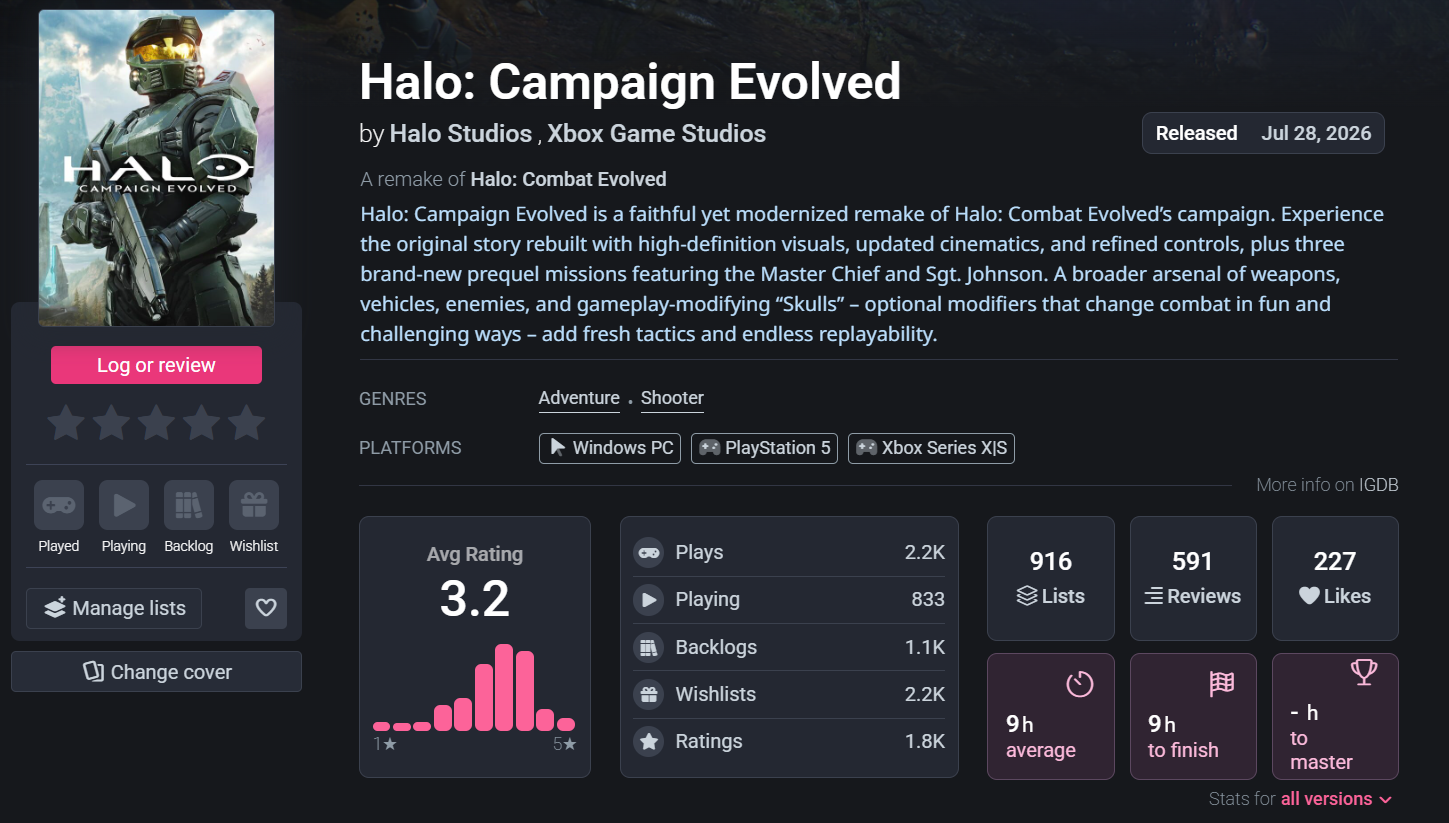
Task: View the 227 Likes card
Action: (1335, 578)
